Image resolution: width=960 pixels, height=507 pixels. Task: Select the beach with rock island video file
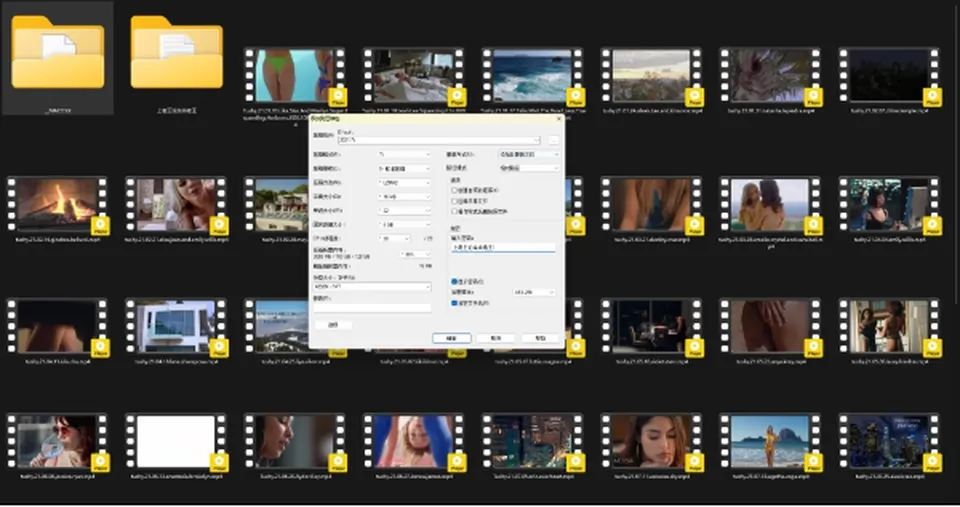[x=770, y=441]
